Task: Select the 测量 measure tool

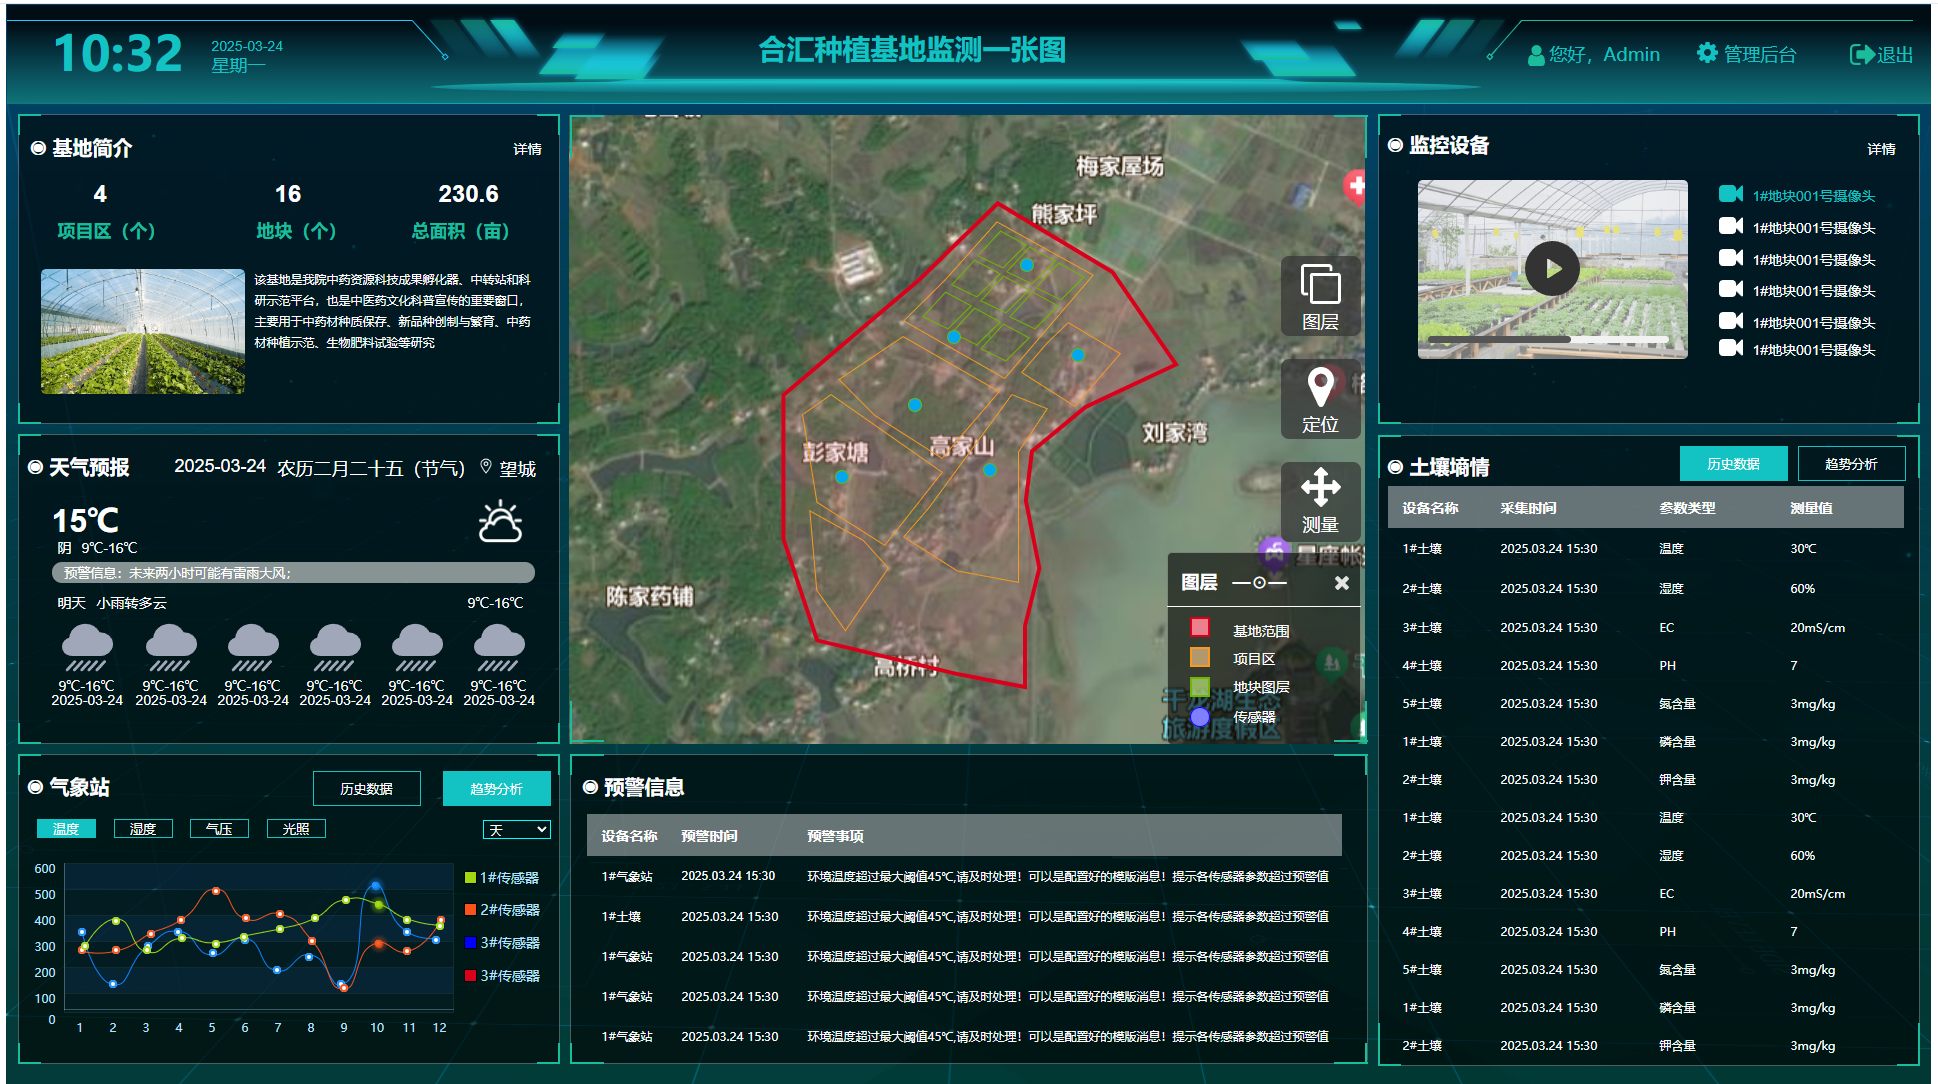Action: (x=1320, y=499)
